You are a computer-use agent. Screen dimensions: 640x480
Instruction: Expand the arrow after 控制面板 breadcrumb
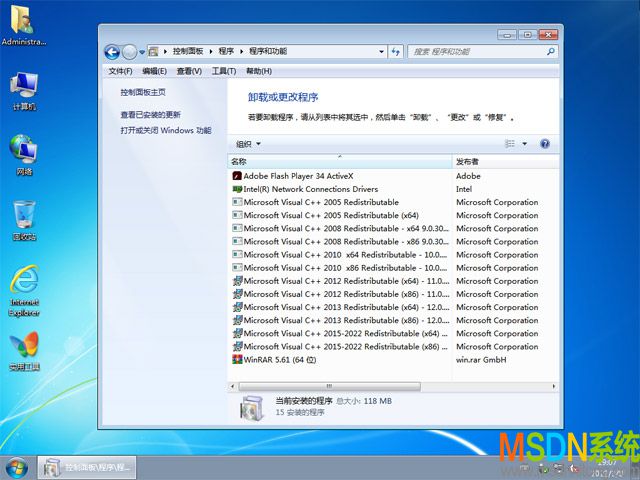pos(211,51)
